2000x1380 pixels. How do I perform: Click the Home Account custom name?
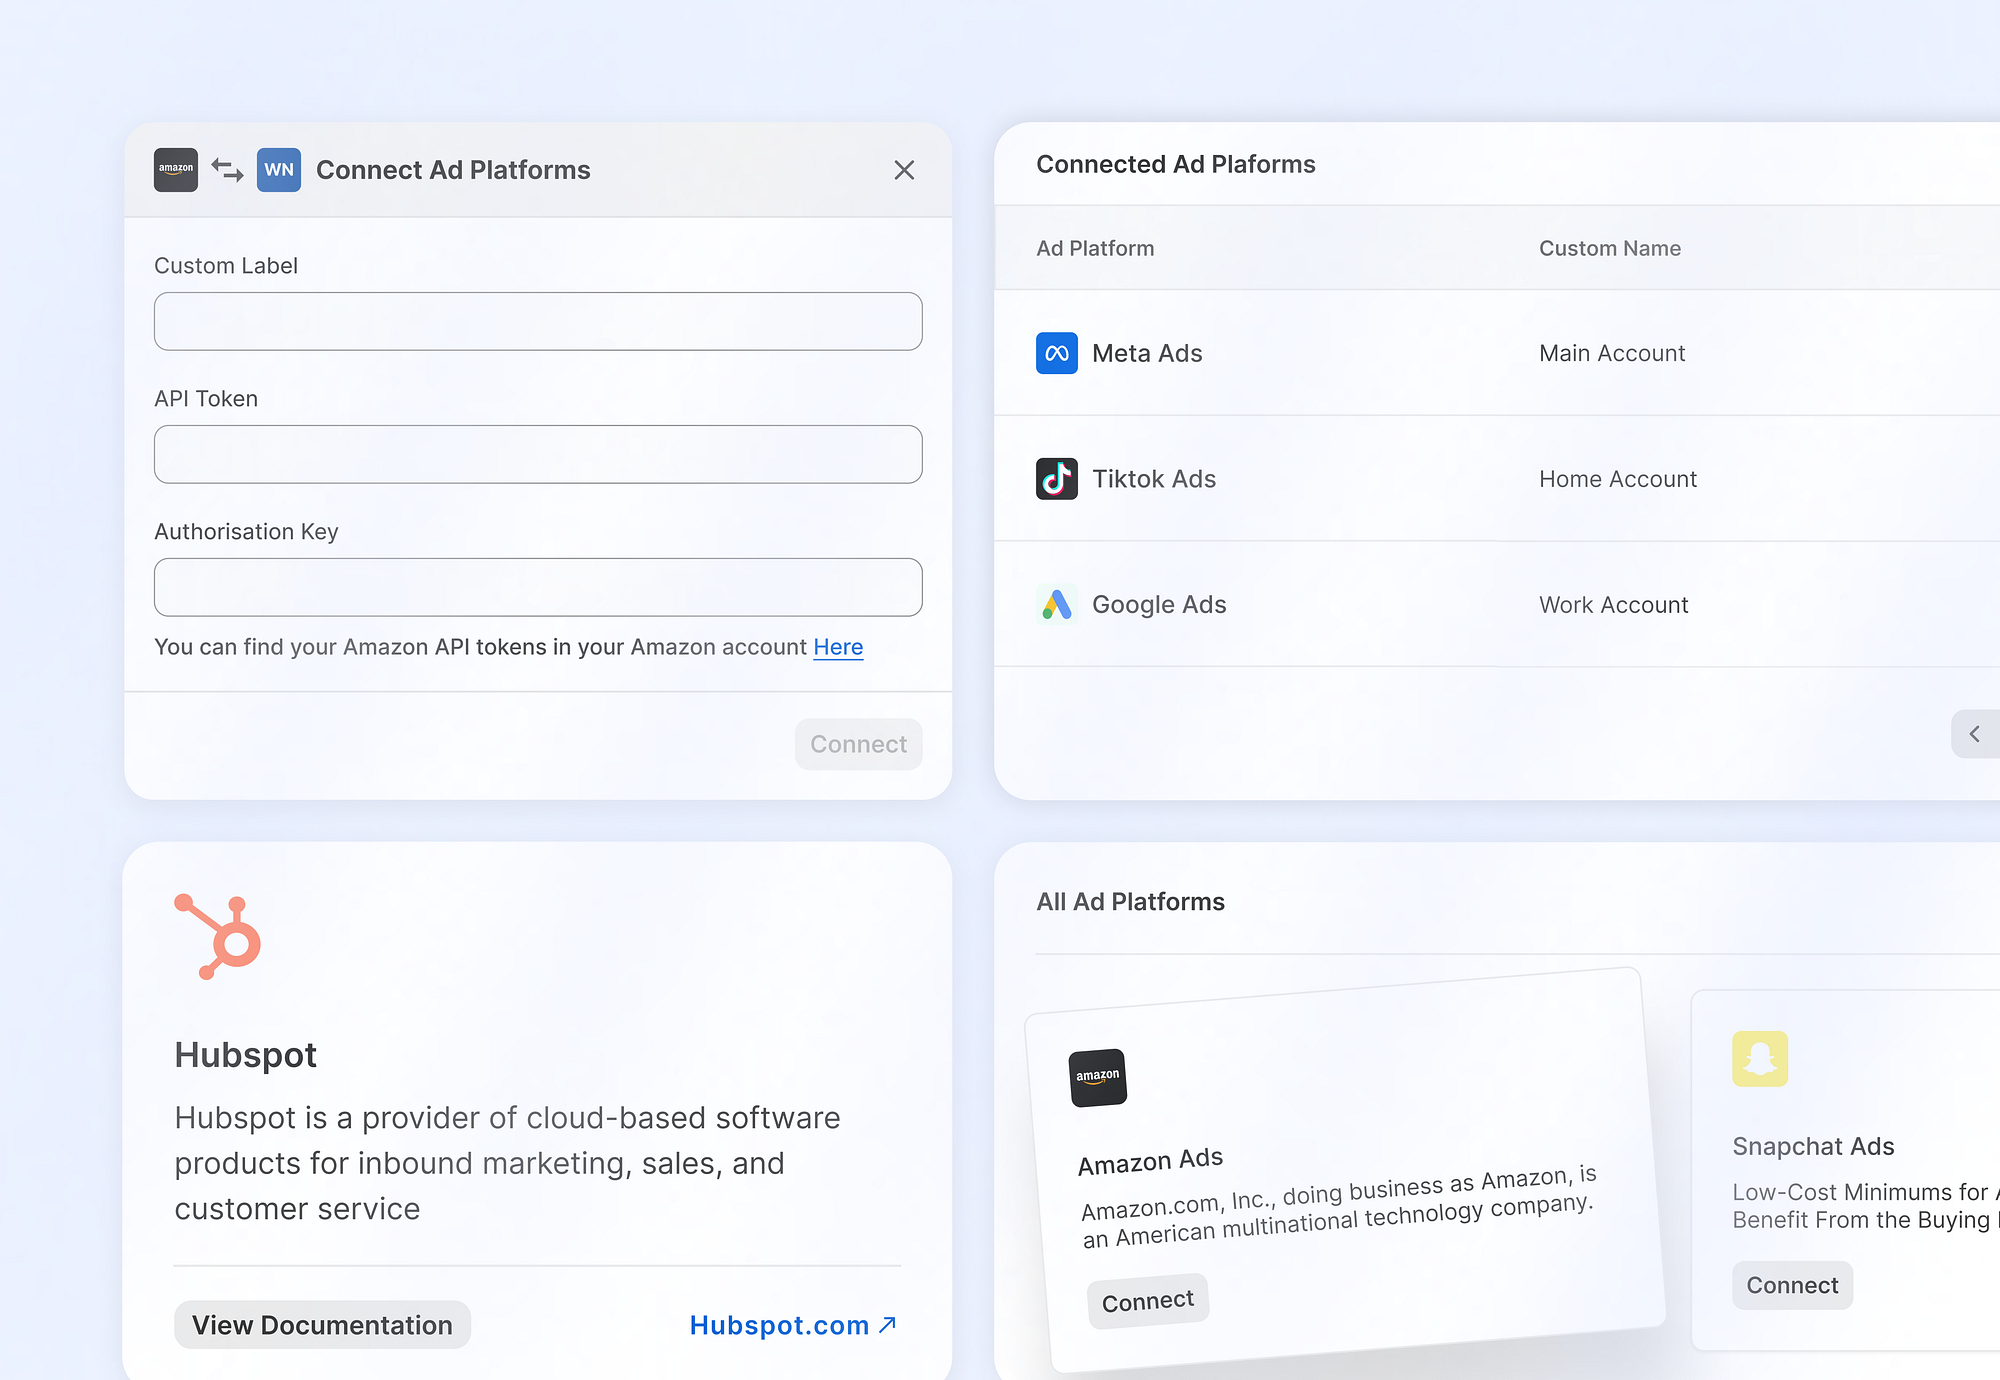click(1618, 479)
